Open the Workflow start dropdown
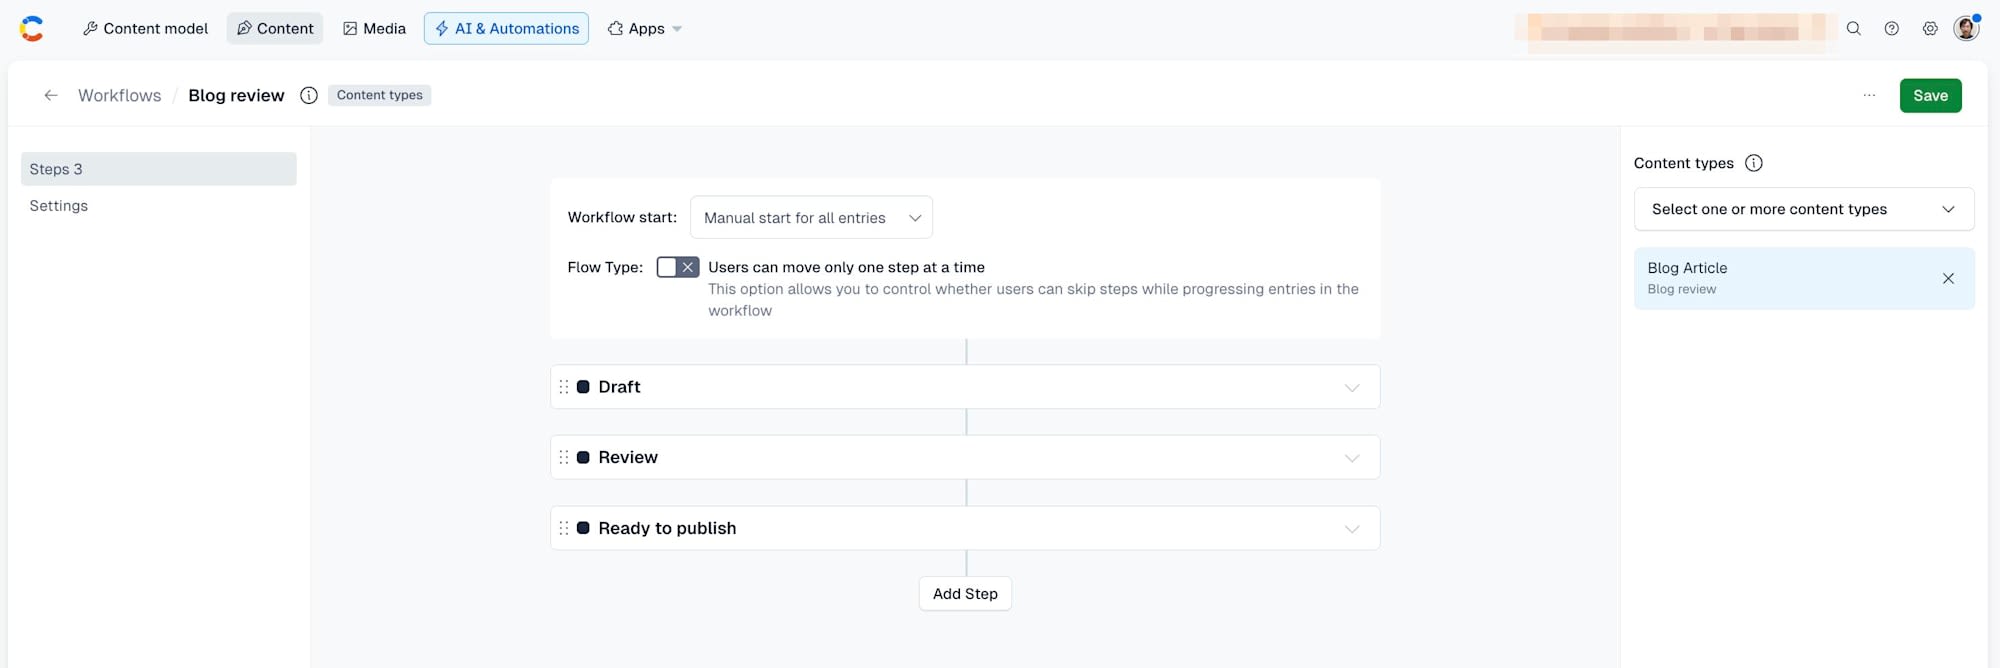This screenshot has width=2000, height=668. 811,217
